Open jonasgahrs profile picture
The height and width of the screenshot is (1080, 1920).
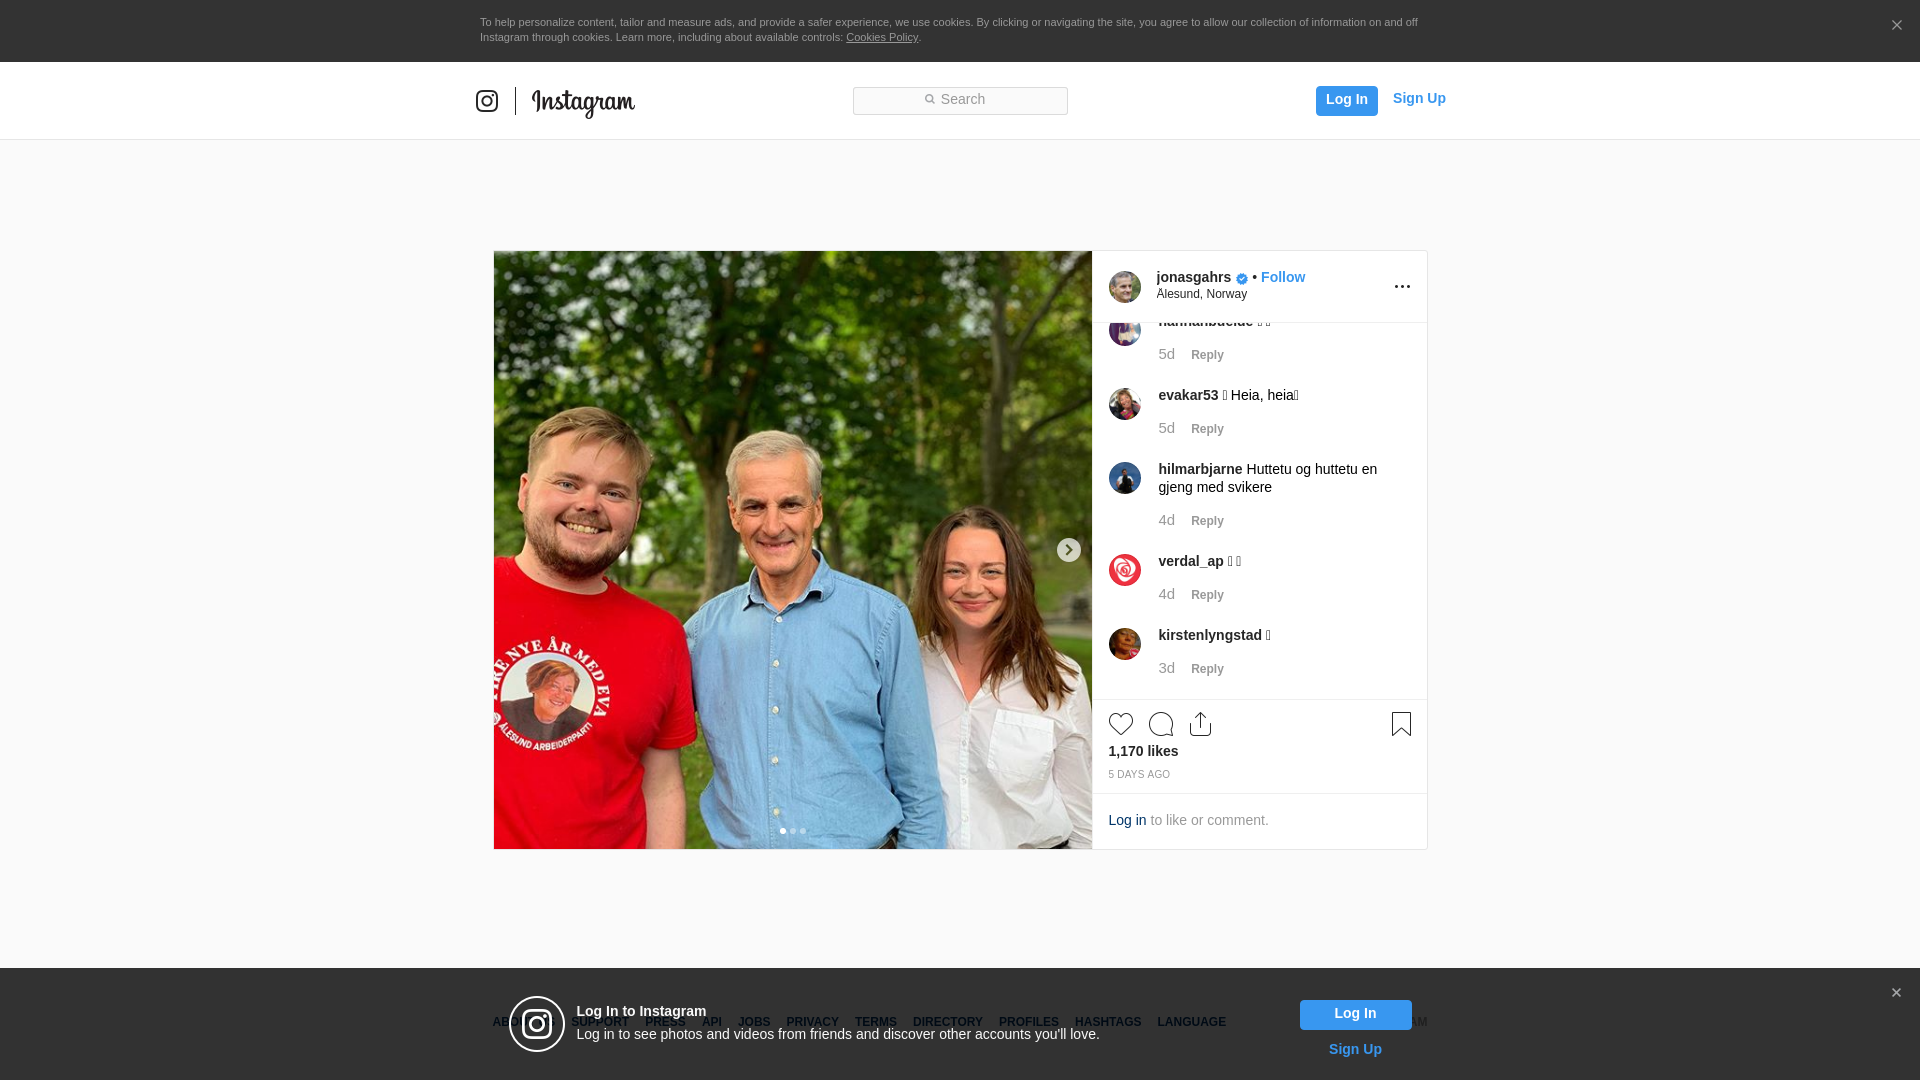(1124, 287)
